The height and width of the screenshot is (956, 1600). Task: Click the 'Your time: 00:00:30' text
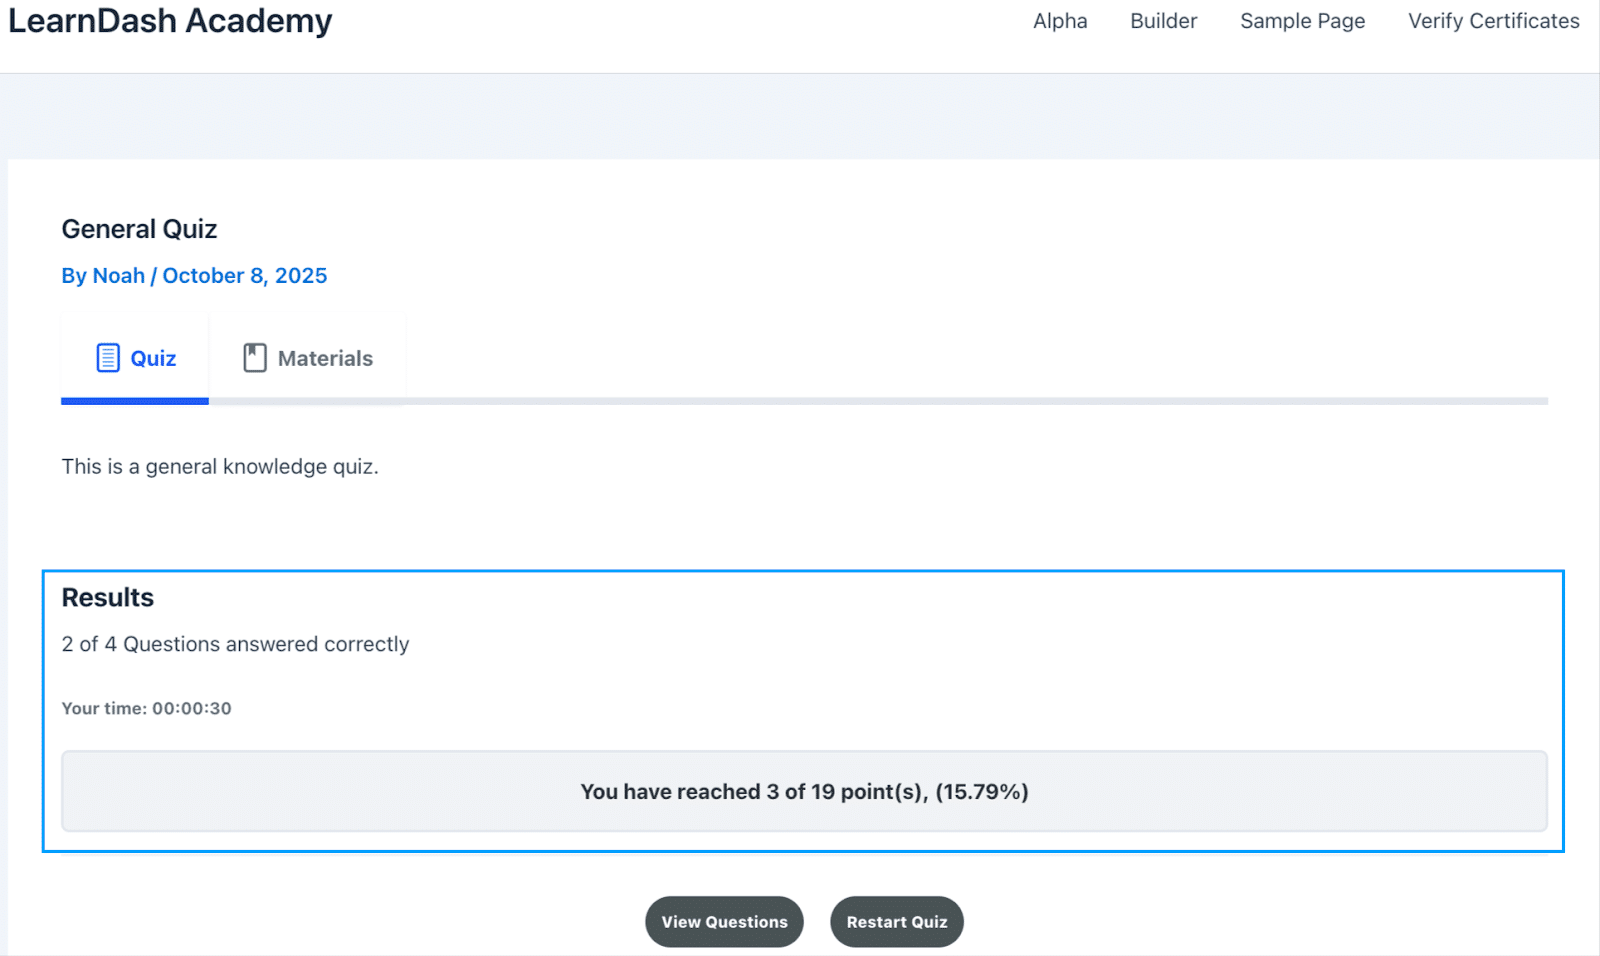coord(147,708)
